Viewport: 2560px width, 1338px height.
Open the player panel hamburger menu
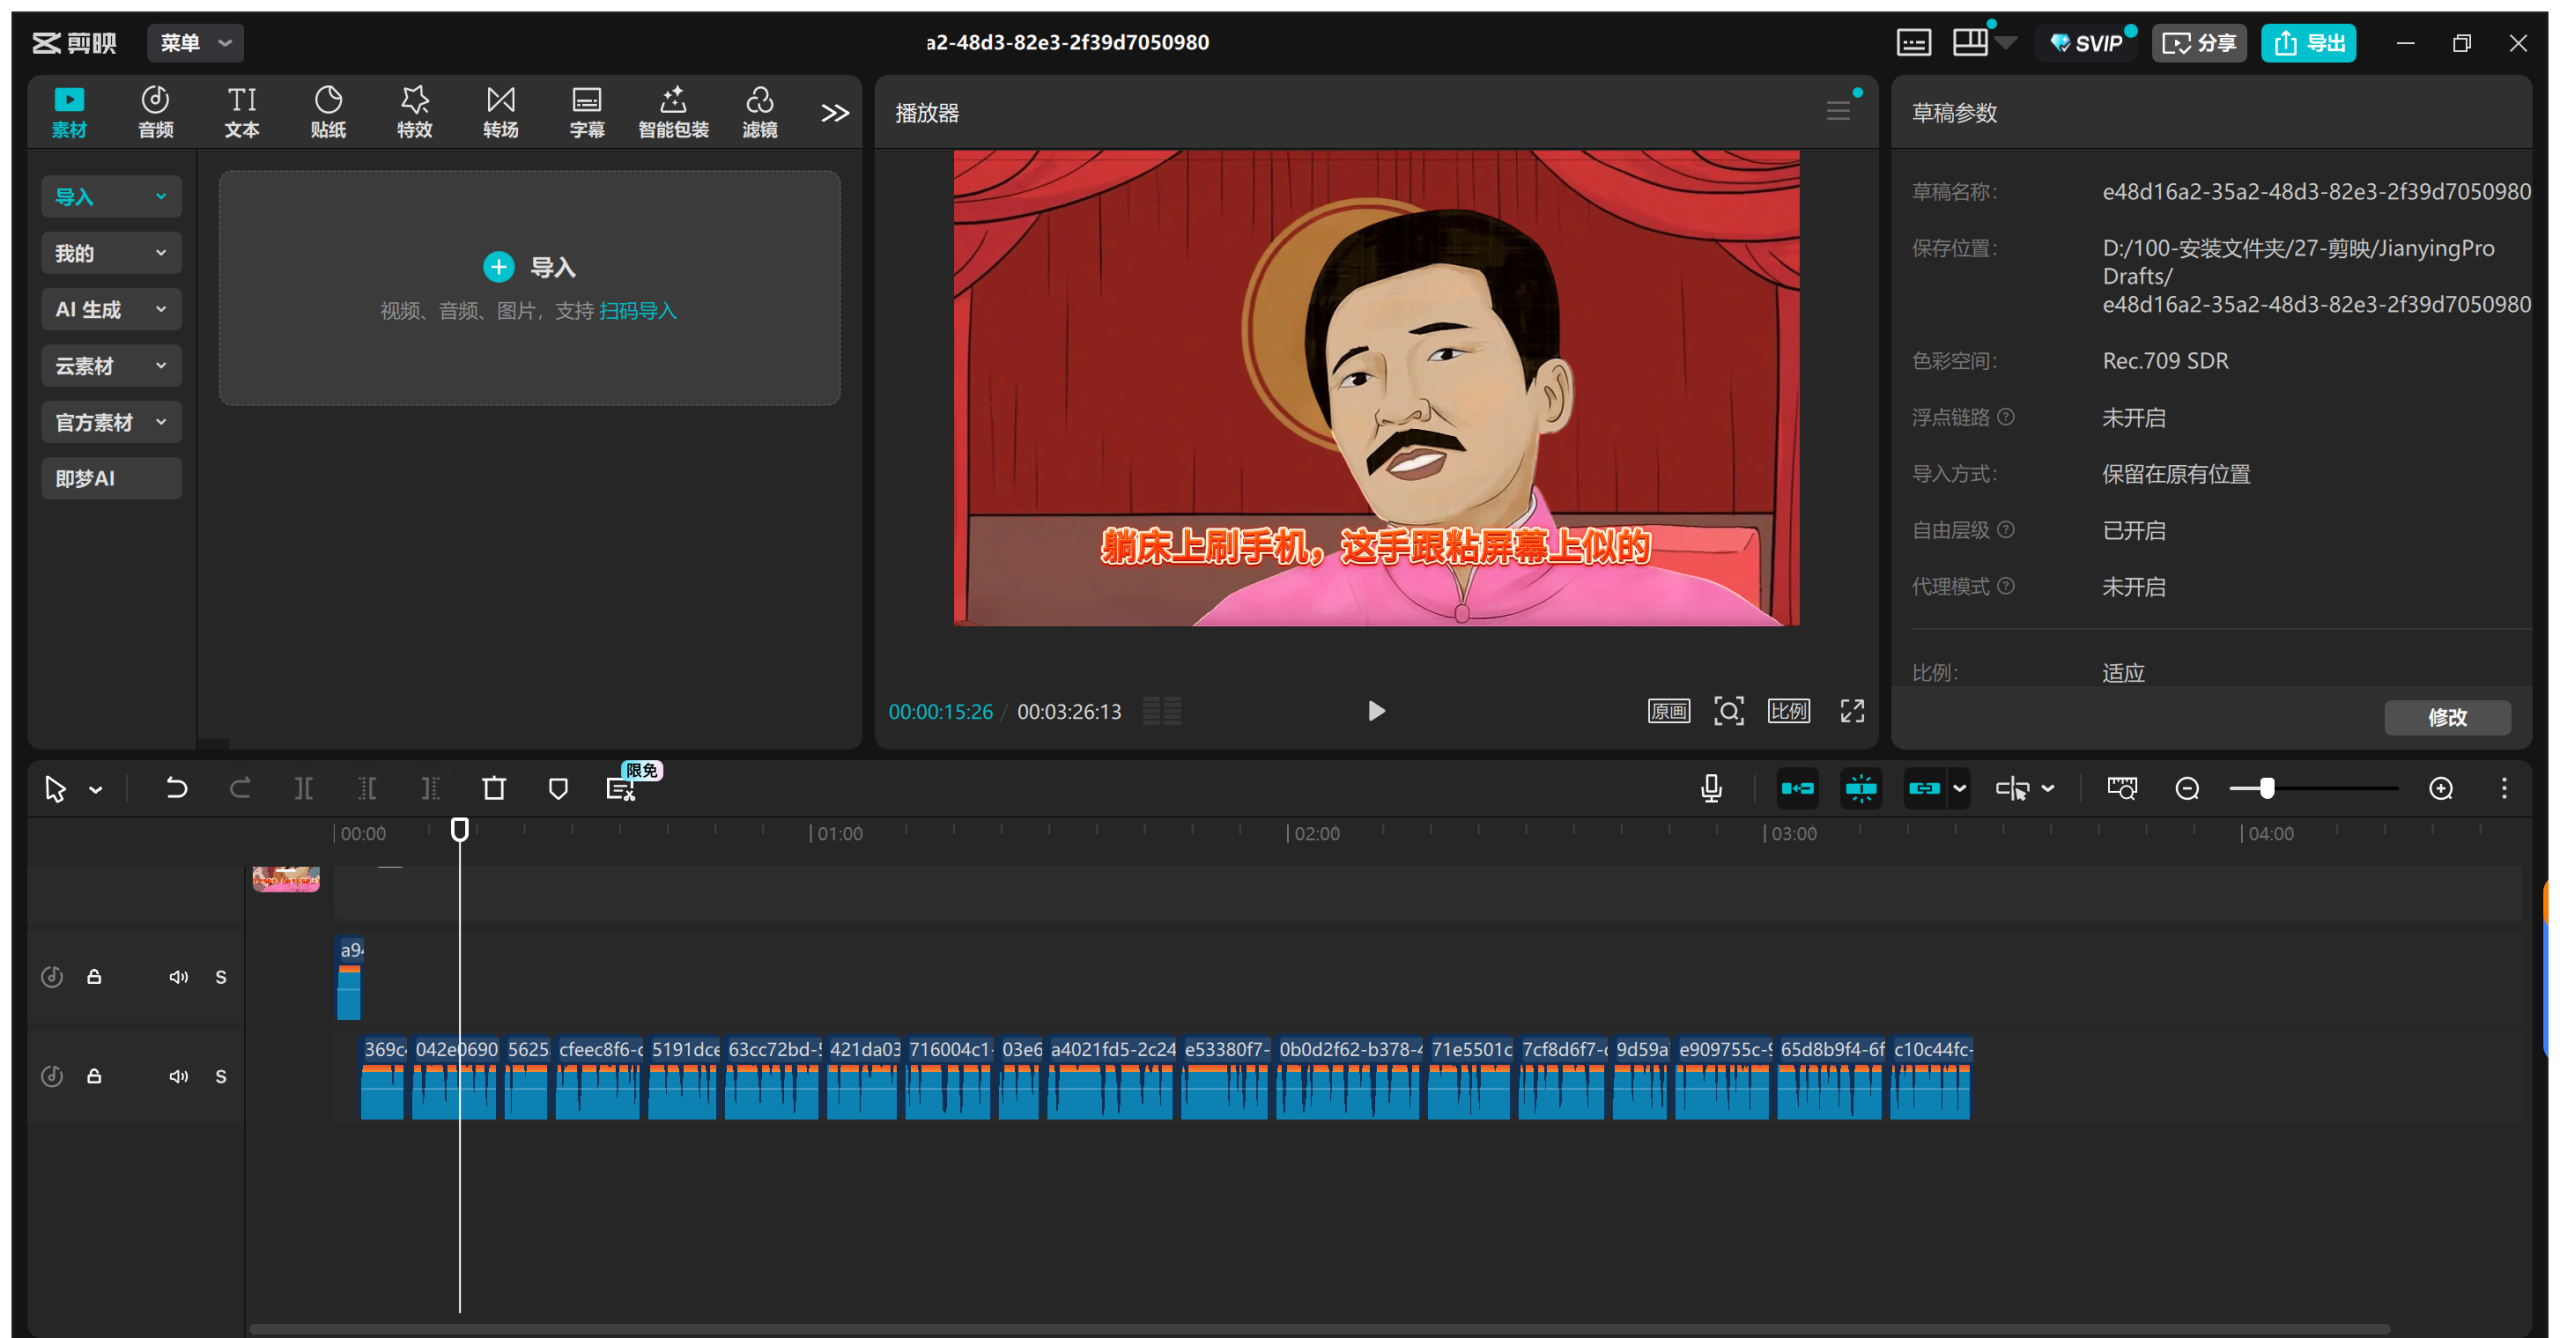tap(1838, 111)
